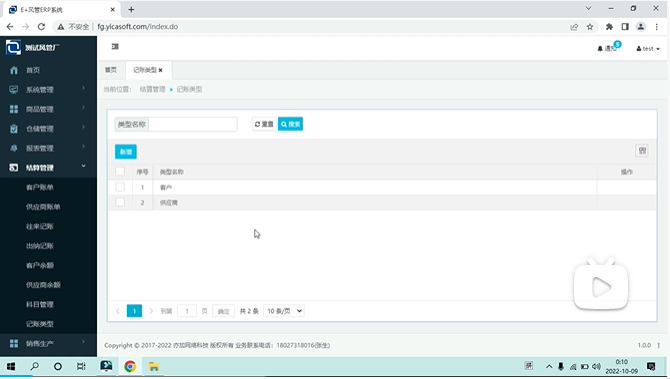Click the blue 新增 add button
Viewport: 670px width, 379px height.
tap(126, 152)
